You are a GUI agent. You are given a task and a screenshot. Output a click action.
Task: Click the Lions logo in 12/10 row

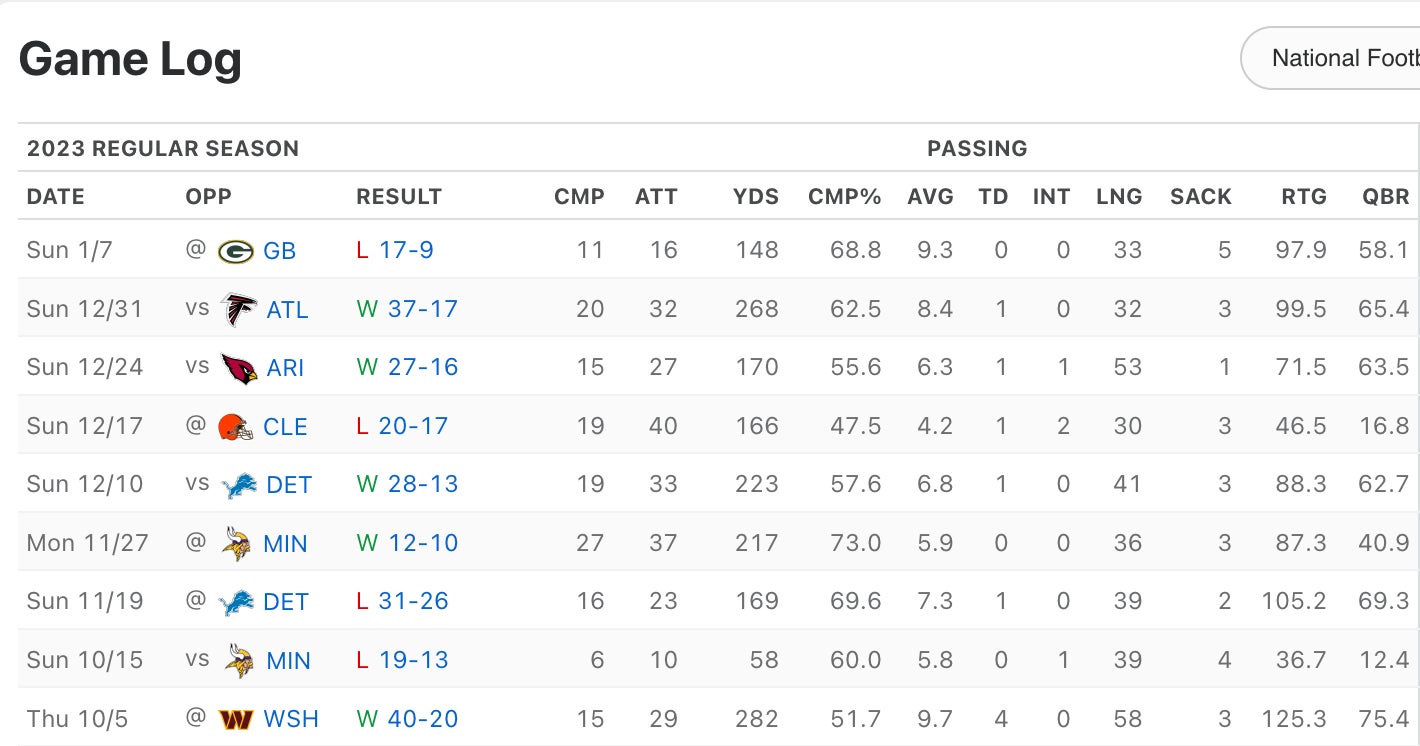coord(238,485)
